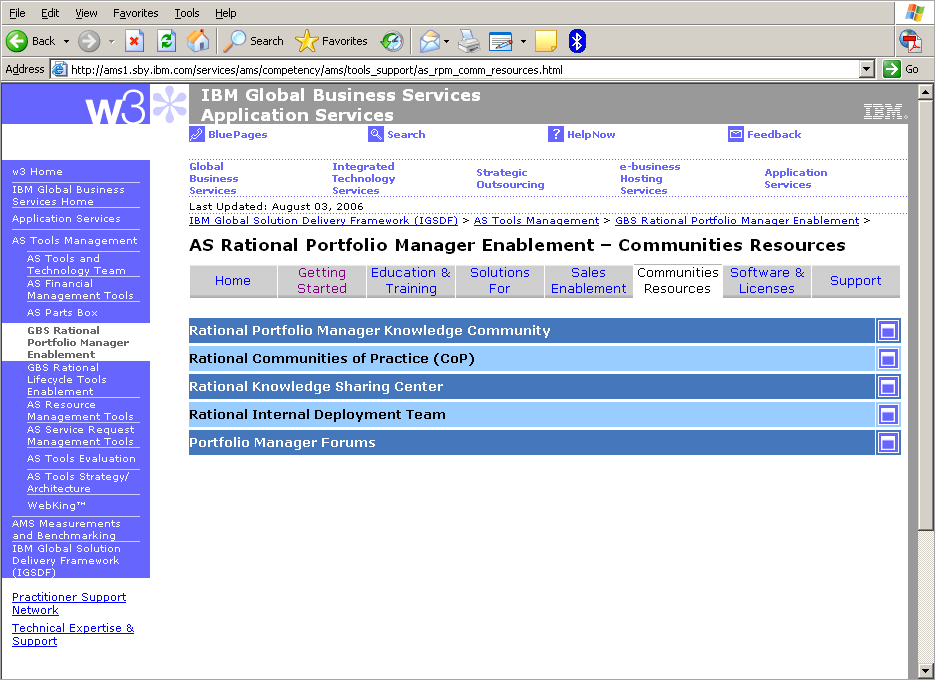935x680 pixels.
Task: Expand Rational Communities of Practice (CoP) section
Action: coord(888,359)
